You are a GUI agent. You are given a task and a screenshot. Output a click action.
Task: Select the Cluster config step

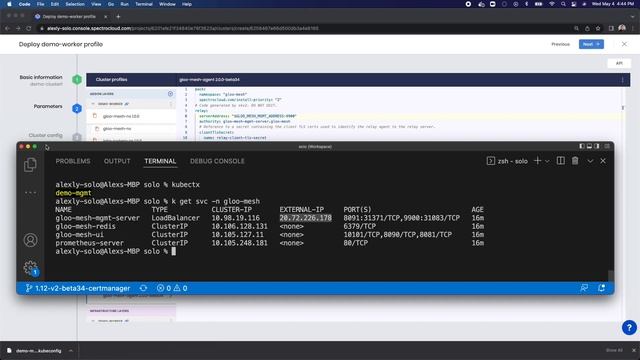(45, 135)
